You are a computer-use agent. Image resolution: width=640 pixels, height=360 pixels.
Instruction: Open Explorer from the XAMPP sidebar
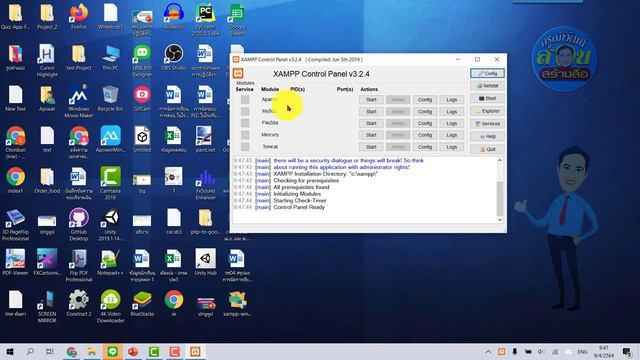[487, 111]
